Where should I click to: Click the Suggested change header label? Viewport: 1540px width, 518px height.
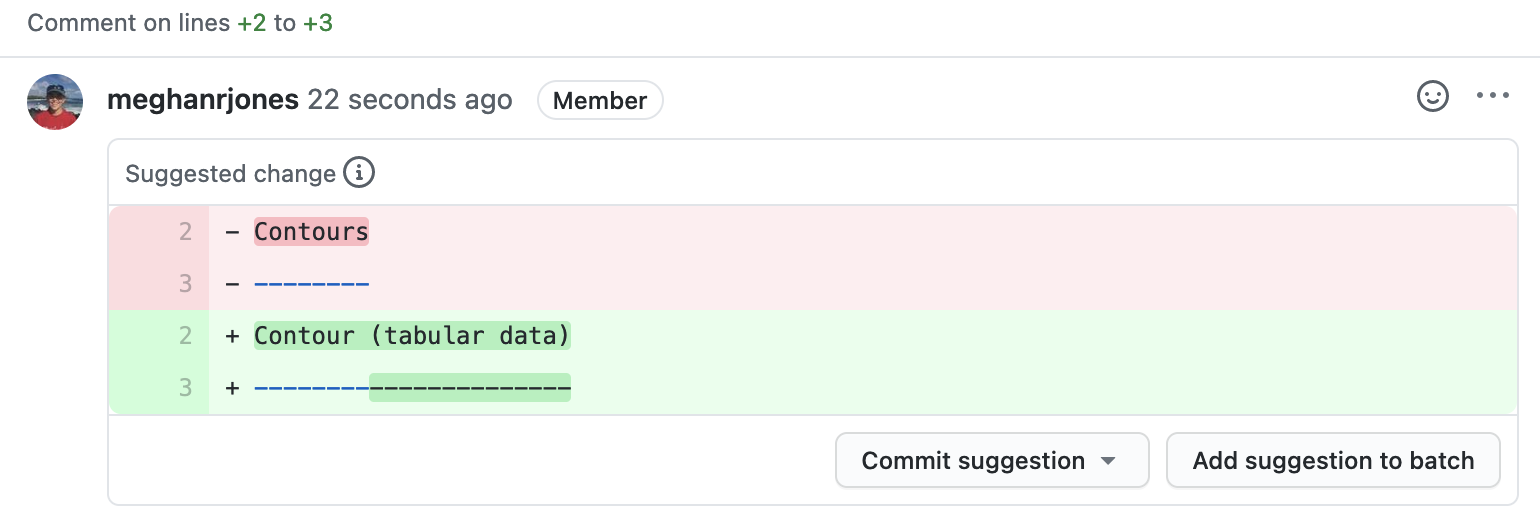tap(230, 174)
